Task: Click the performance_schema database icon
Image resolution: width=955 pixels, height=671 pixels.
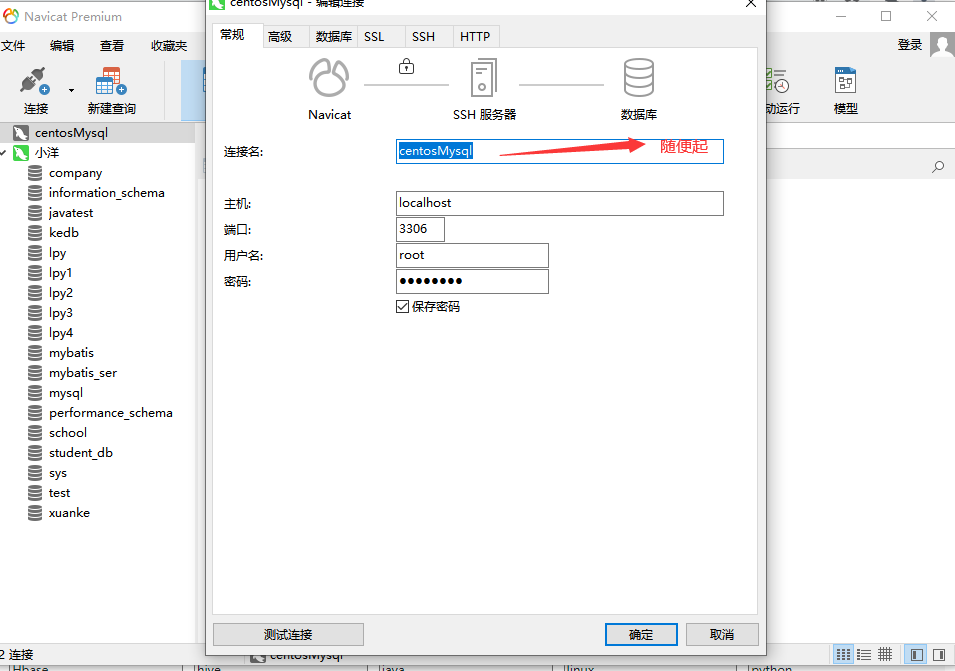Action: pos(35,413)
